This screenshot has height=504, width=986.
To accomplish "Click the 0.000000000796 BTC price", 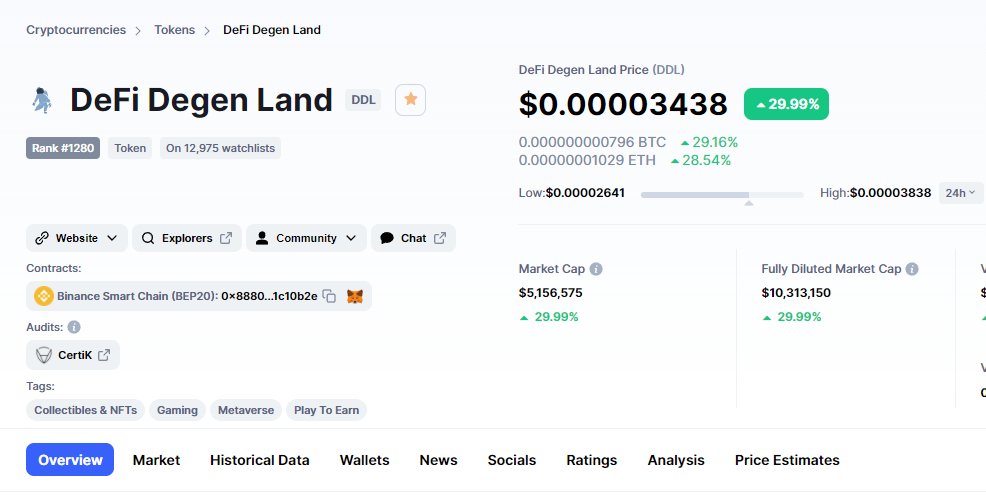I will (x=592, y=142).
